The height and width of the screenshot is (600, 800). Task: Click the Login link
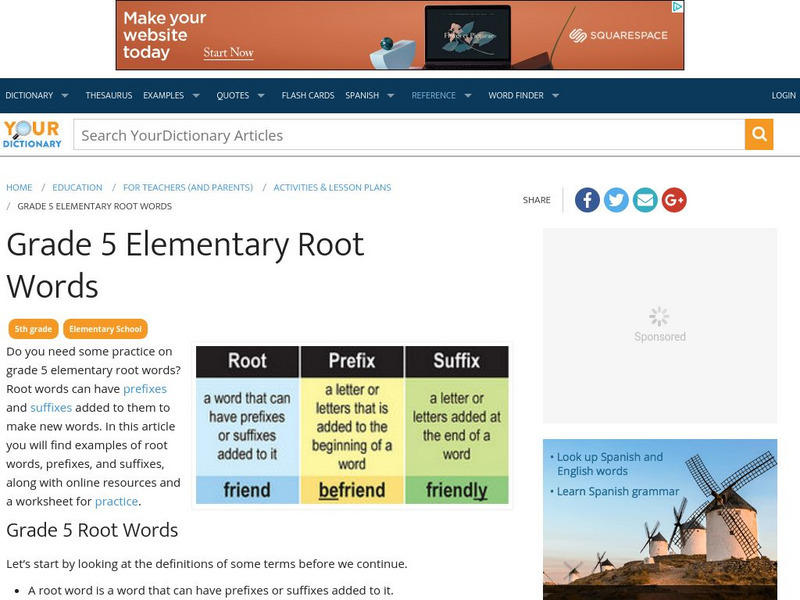tap(783, 95)
